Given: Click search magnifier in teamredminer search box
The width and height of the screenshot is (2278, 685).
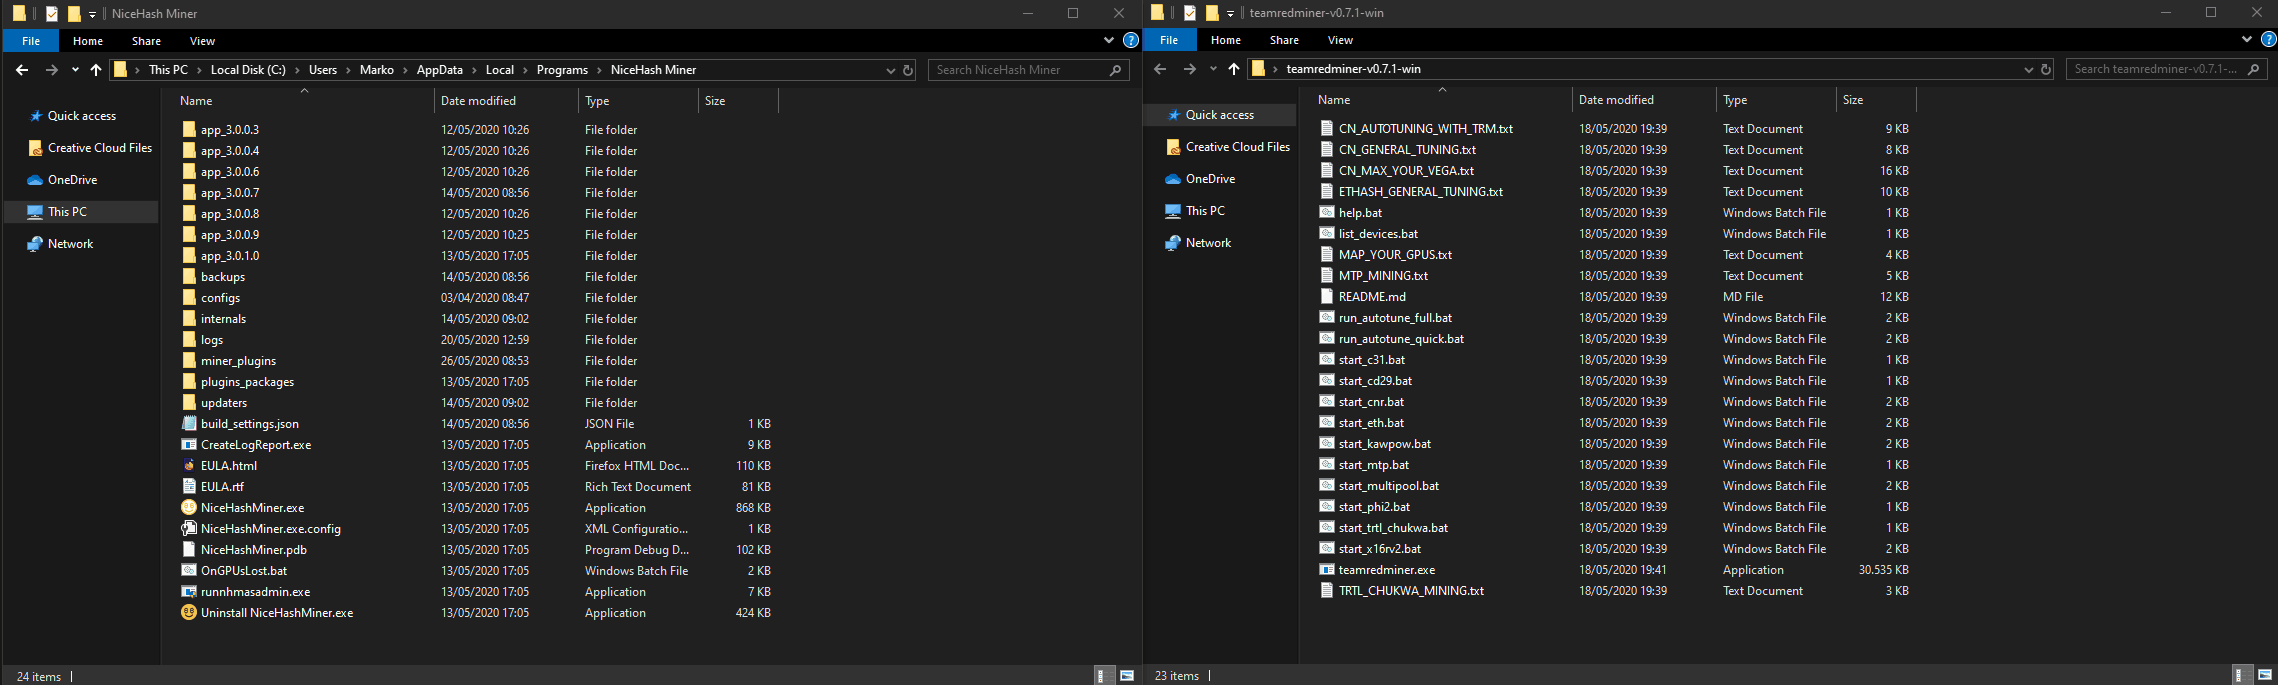Looking at the screenshot, I should click(2253, 69).
